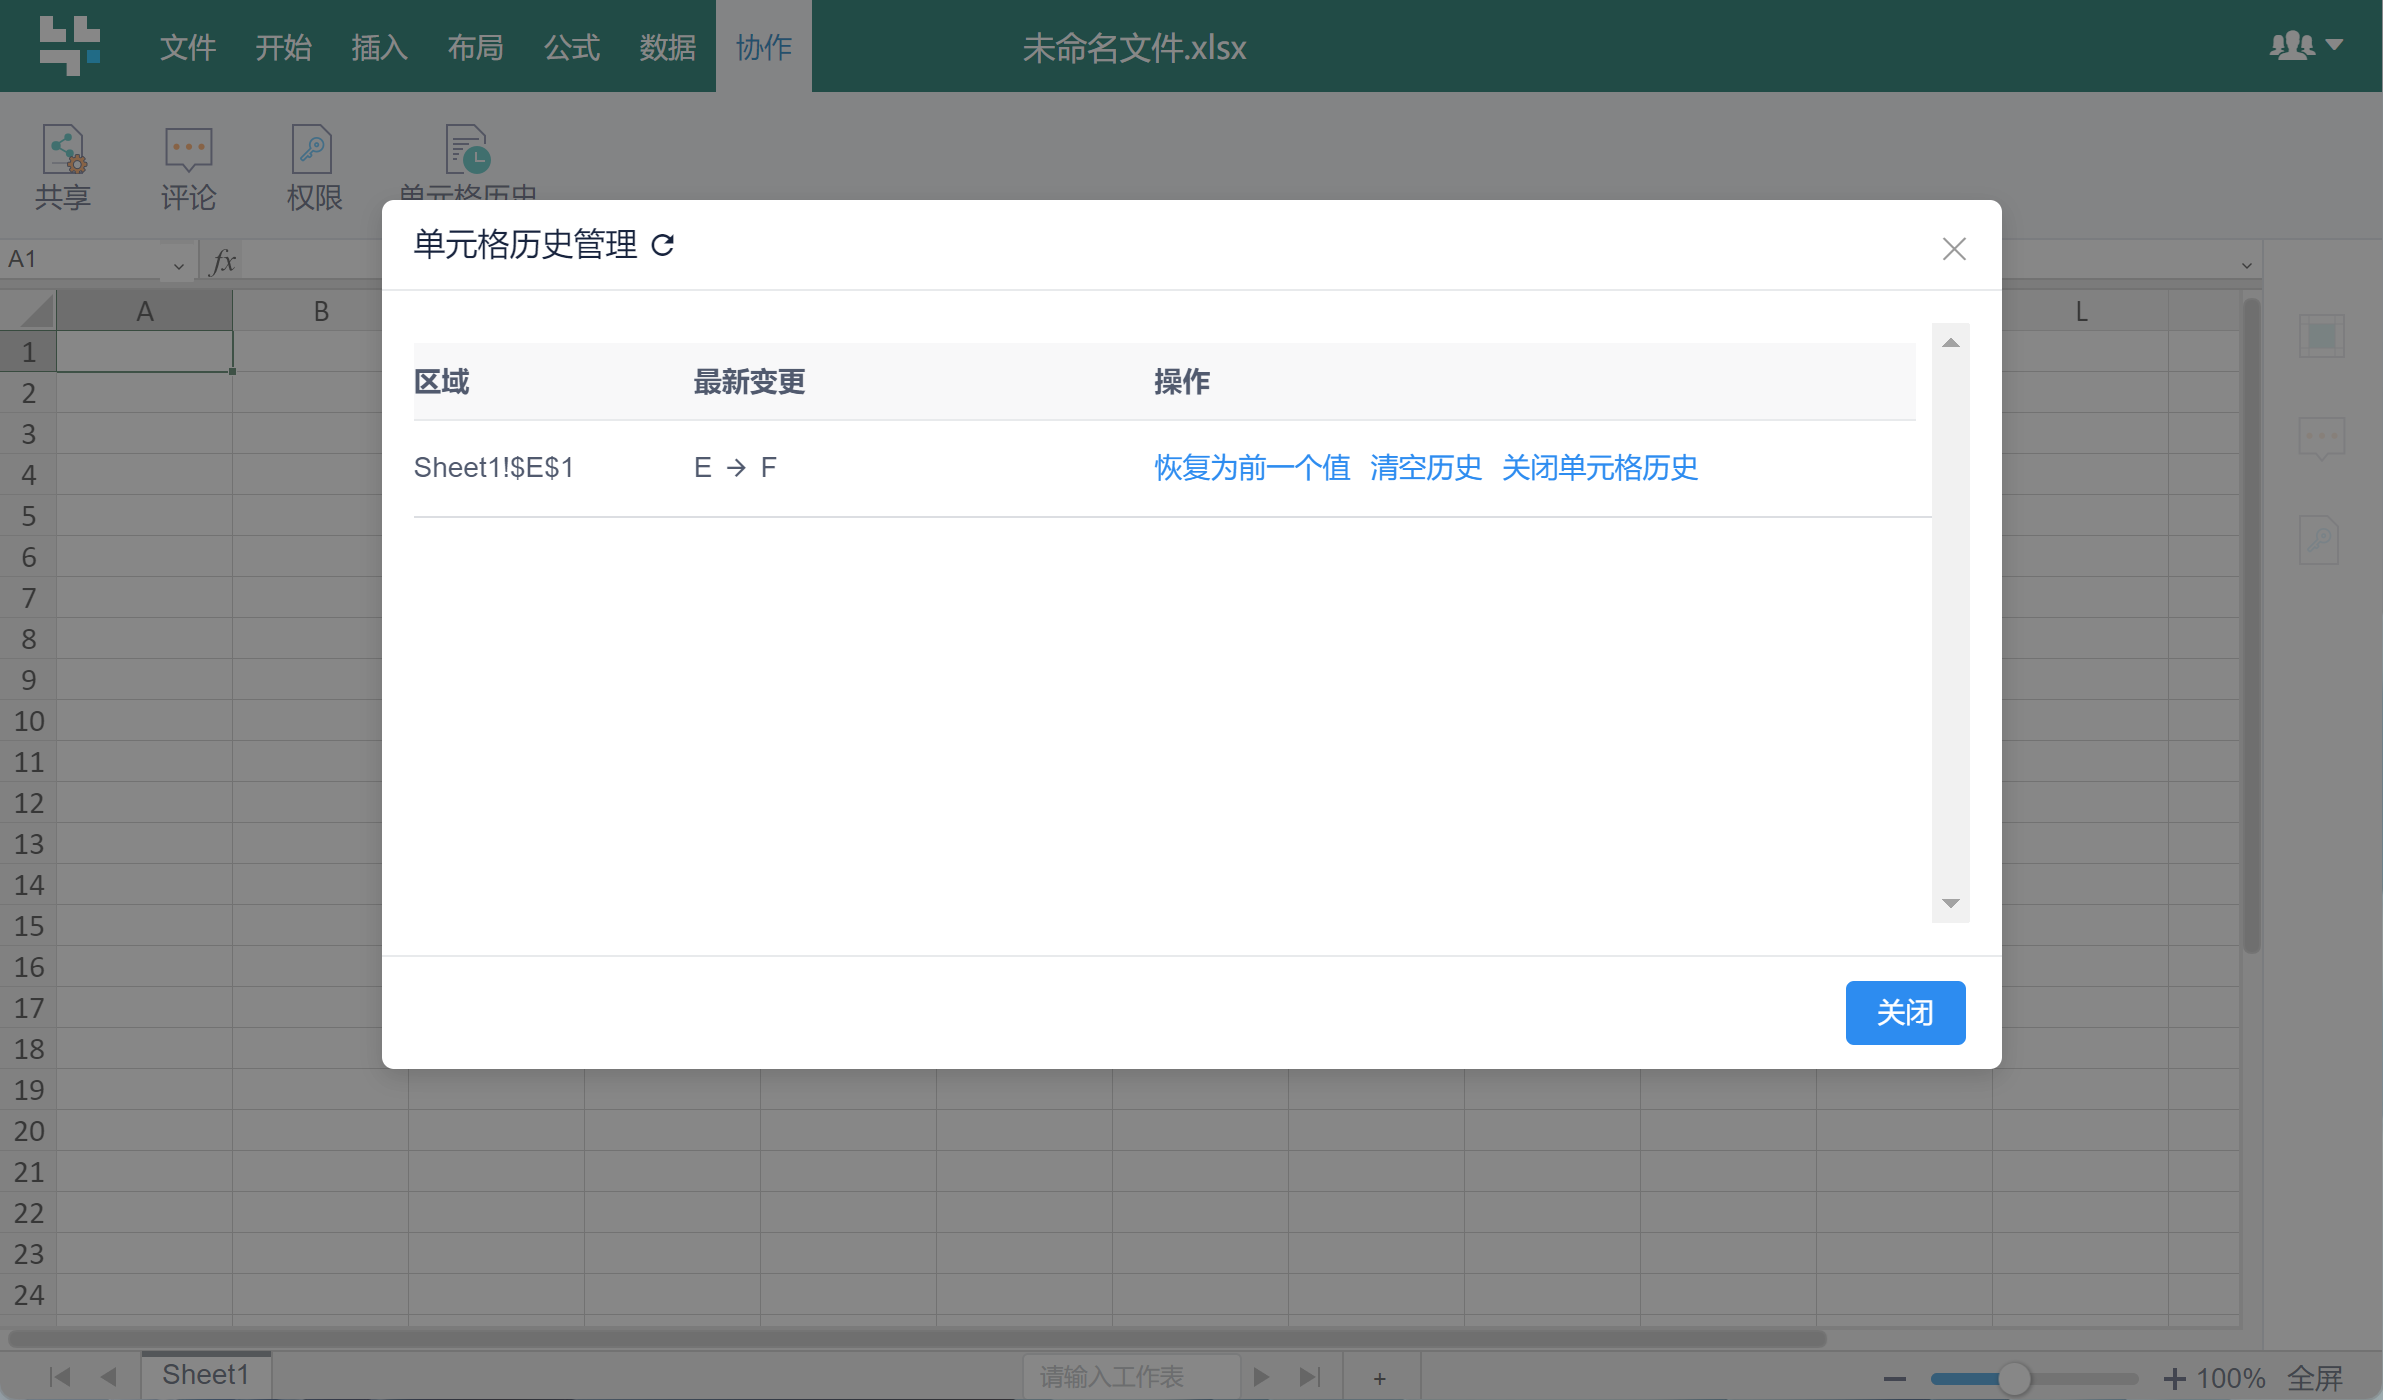Click the dialog scrollbar up arrow
The height and width of the screenshot is (1400, 2383).
[1950, 342]
